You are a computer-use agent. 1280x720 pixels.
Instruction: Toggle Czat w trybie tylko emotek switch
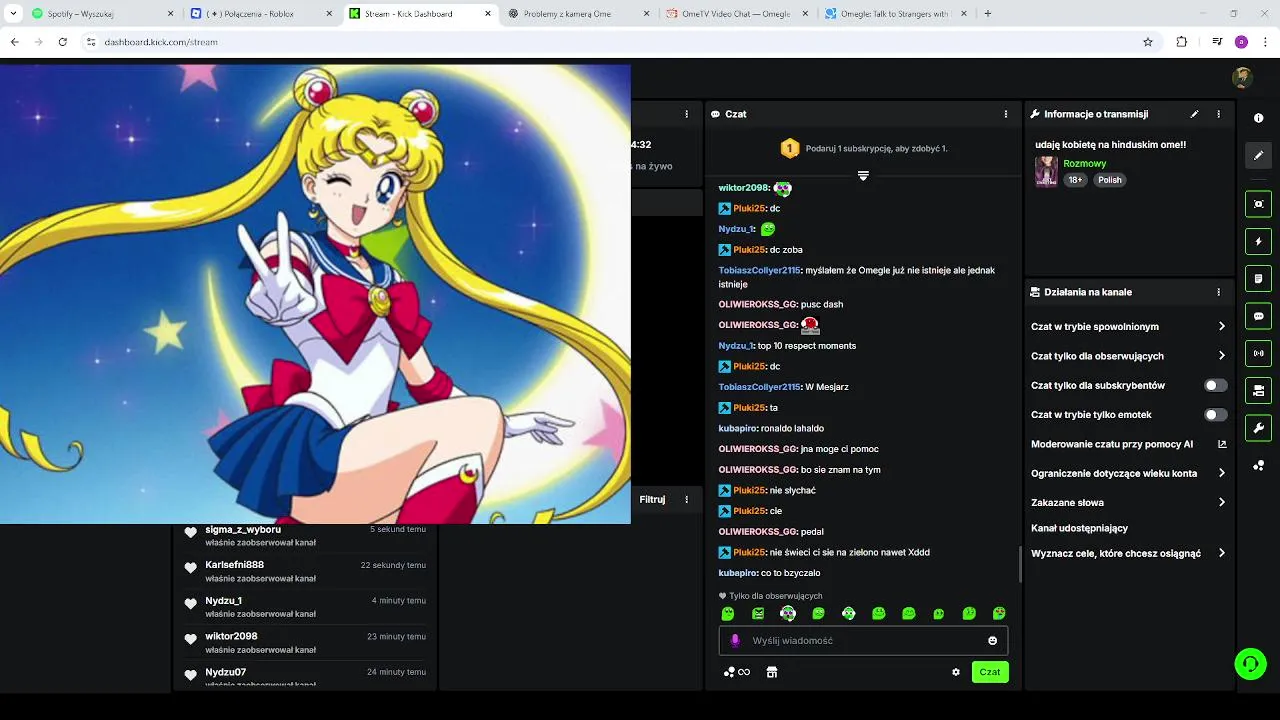point(1215,414)
